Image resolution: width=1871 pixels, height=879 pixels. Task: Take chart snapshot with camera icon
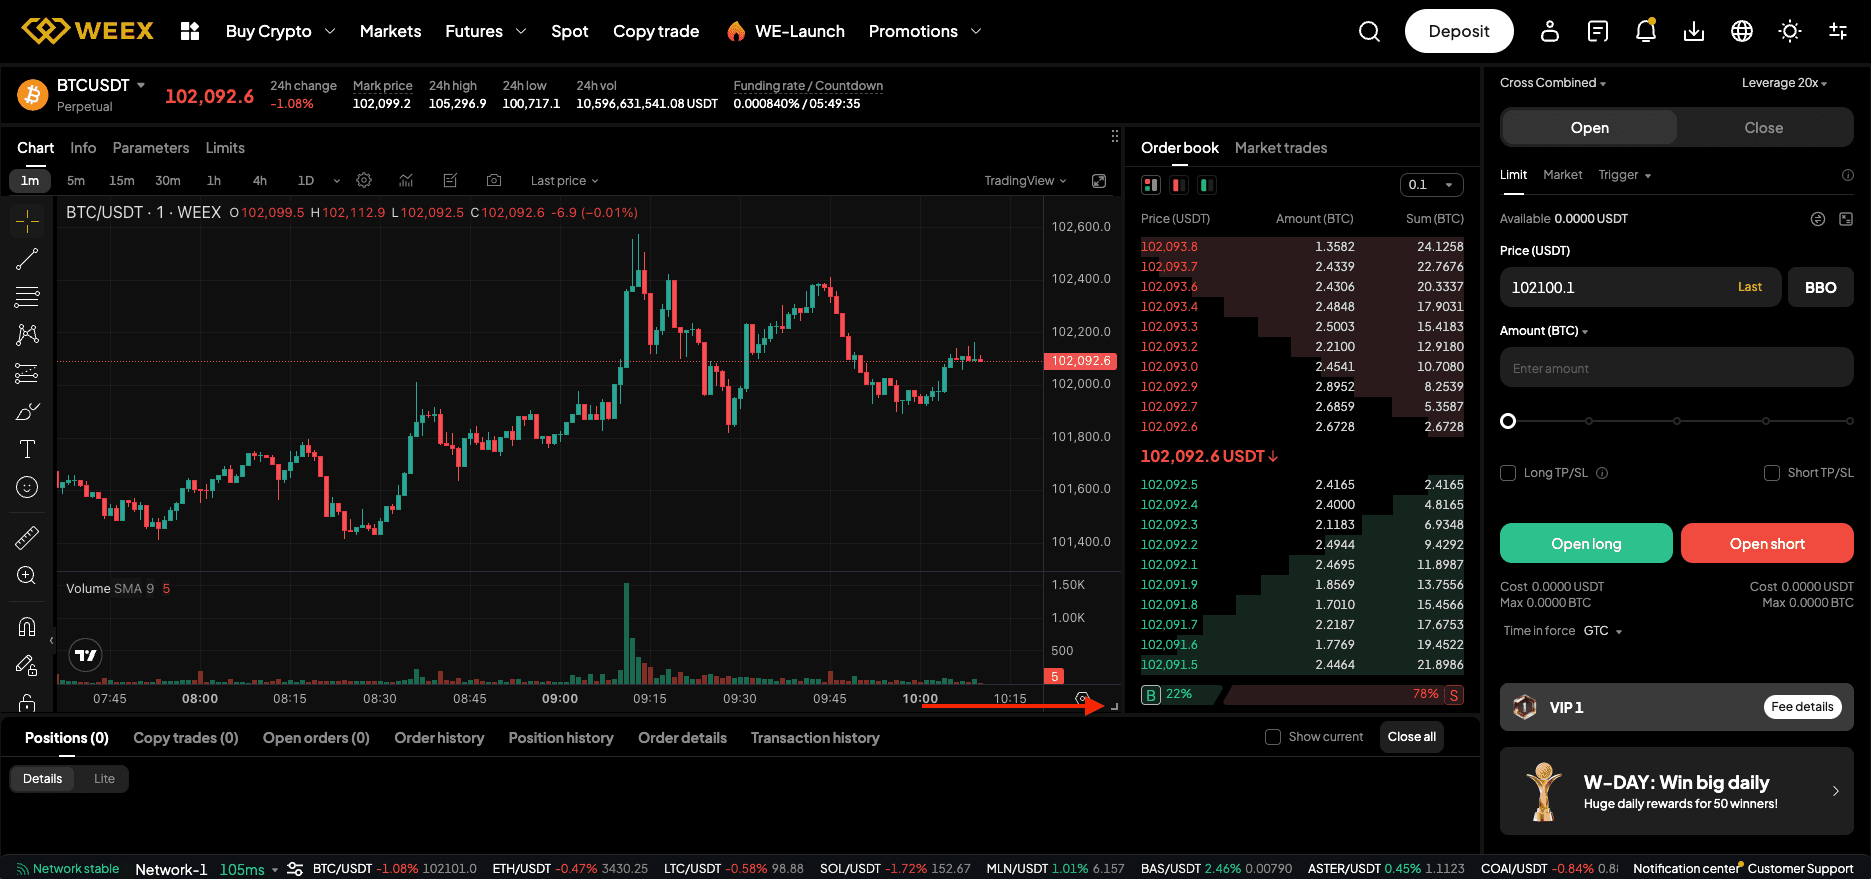pyautogui.click(x=494, y=181)
